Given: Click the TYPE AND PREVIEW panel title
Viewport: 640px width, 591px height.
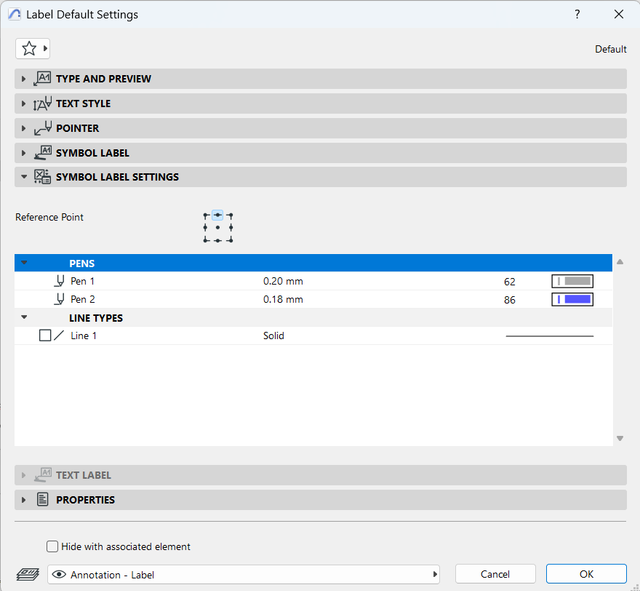Looking at the screenshot, I should (103, 79).
